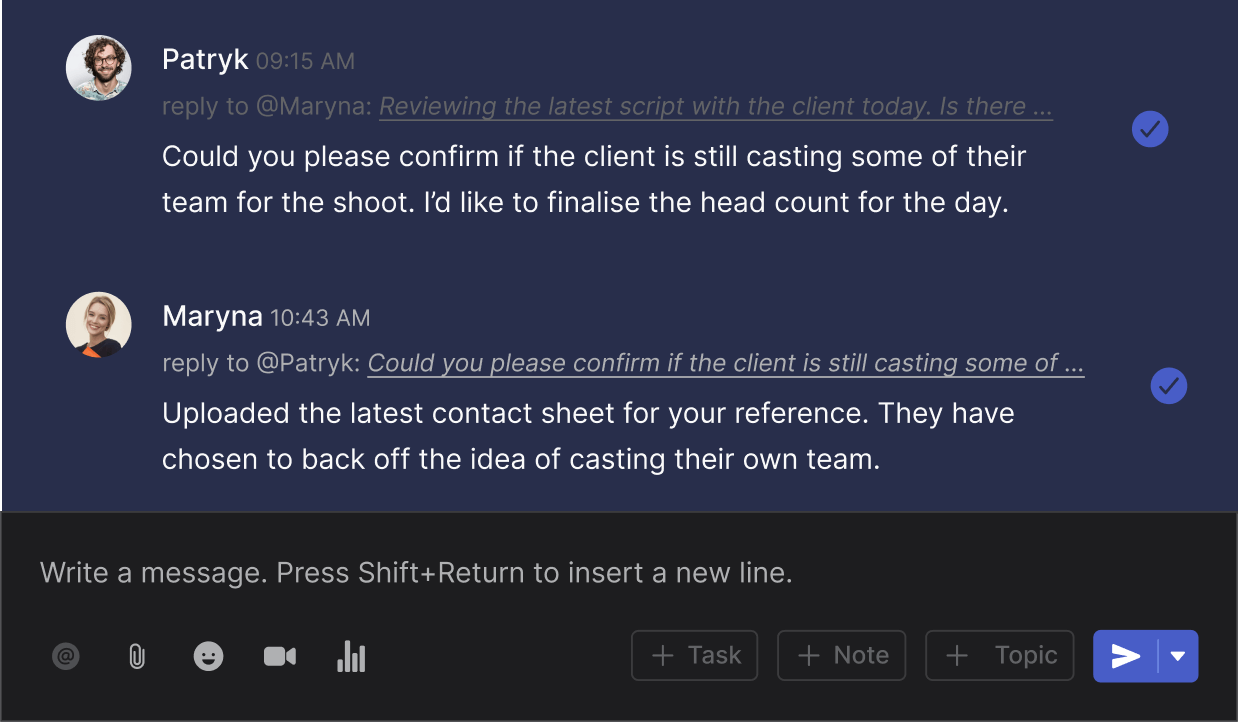
Task: Toggle the checkmark on Patryk's message
Action: [1150, 129]
